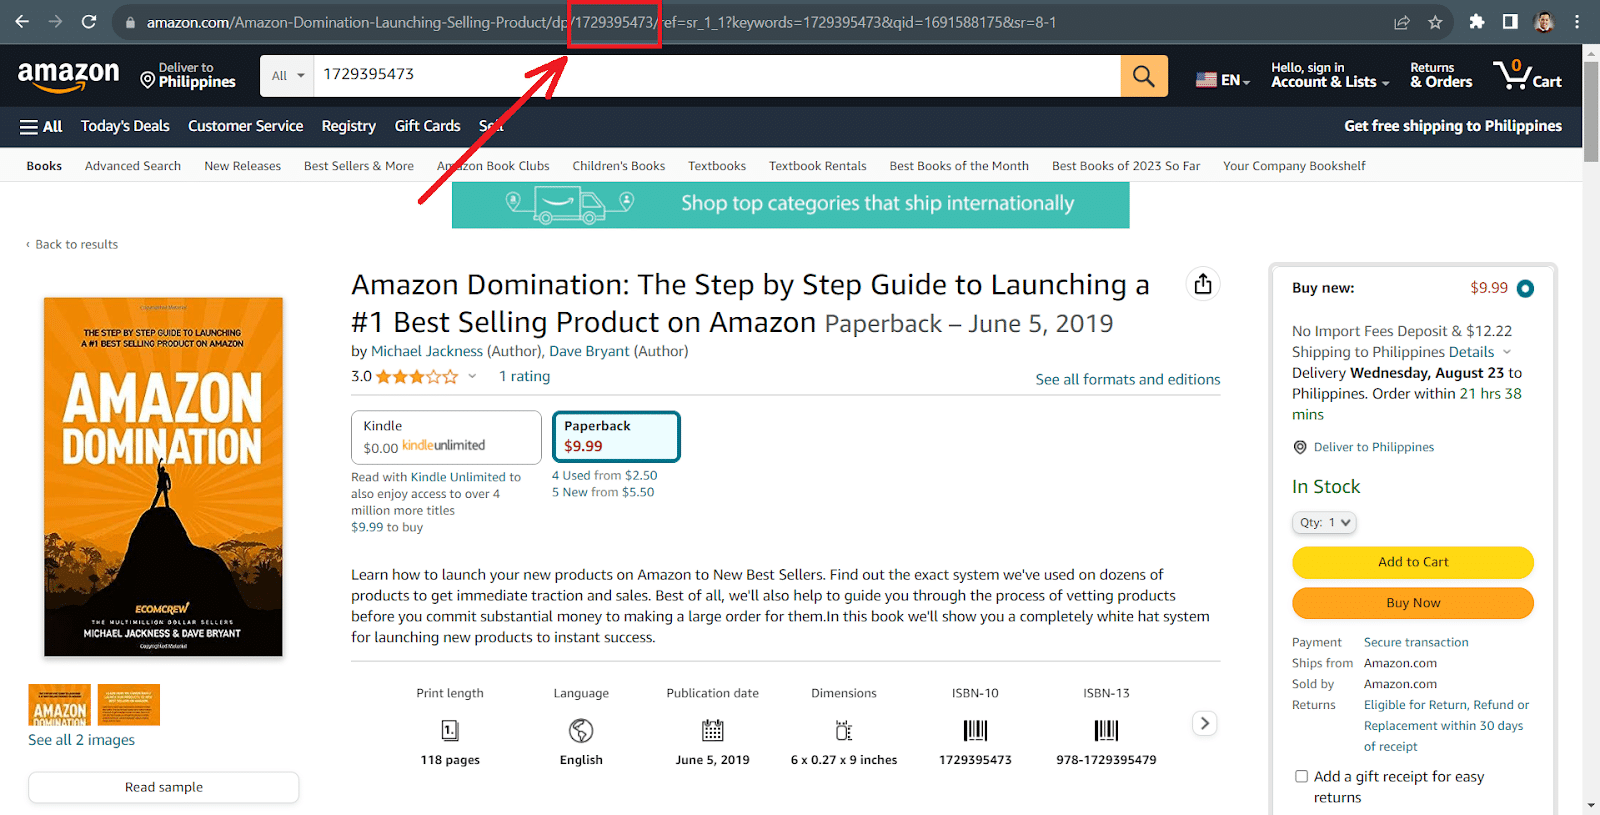Select the Buy new radio button
This screenshot has height=815, width=1600.
pyautogui.click(x=1525, y=289)
